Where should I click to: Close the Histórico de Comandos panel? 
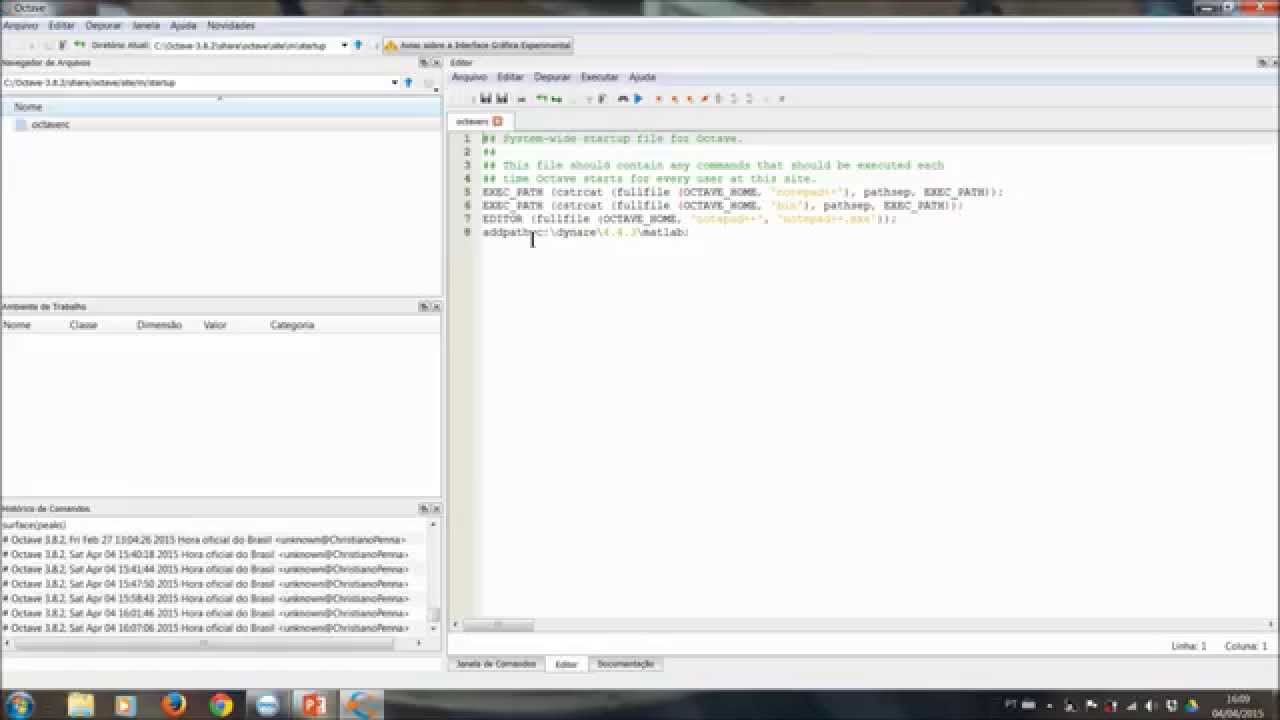point(435,508)
